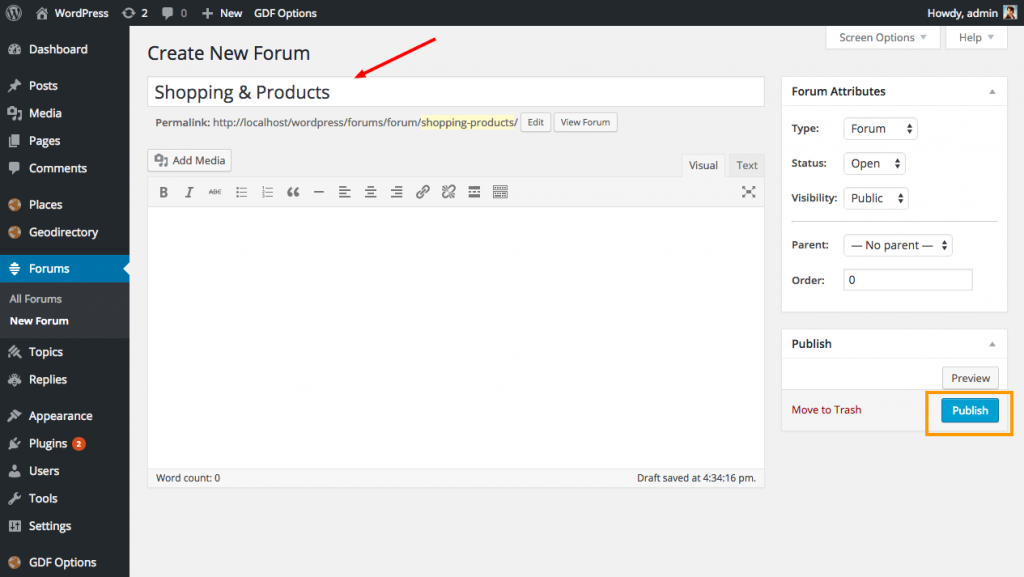This screenshot has width=1024, height=577.
Task: Click the Preview button
Action: coord(970,378)
